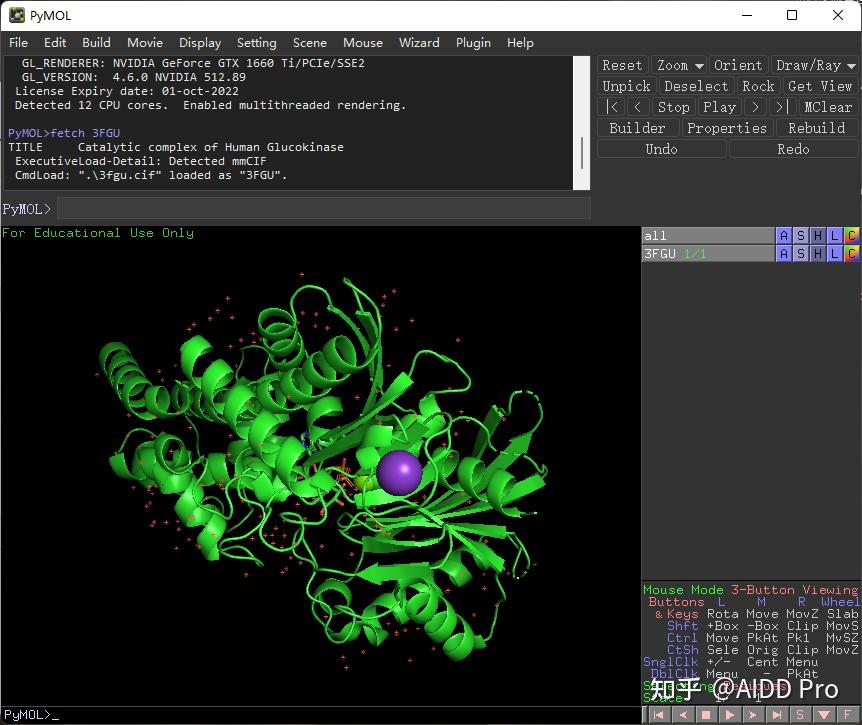862x725 pixels.
Task: Open the Plugin menu
Action: tap(473, 42)
